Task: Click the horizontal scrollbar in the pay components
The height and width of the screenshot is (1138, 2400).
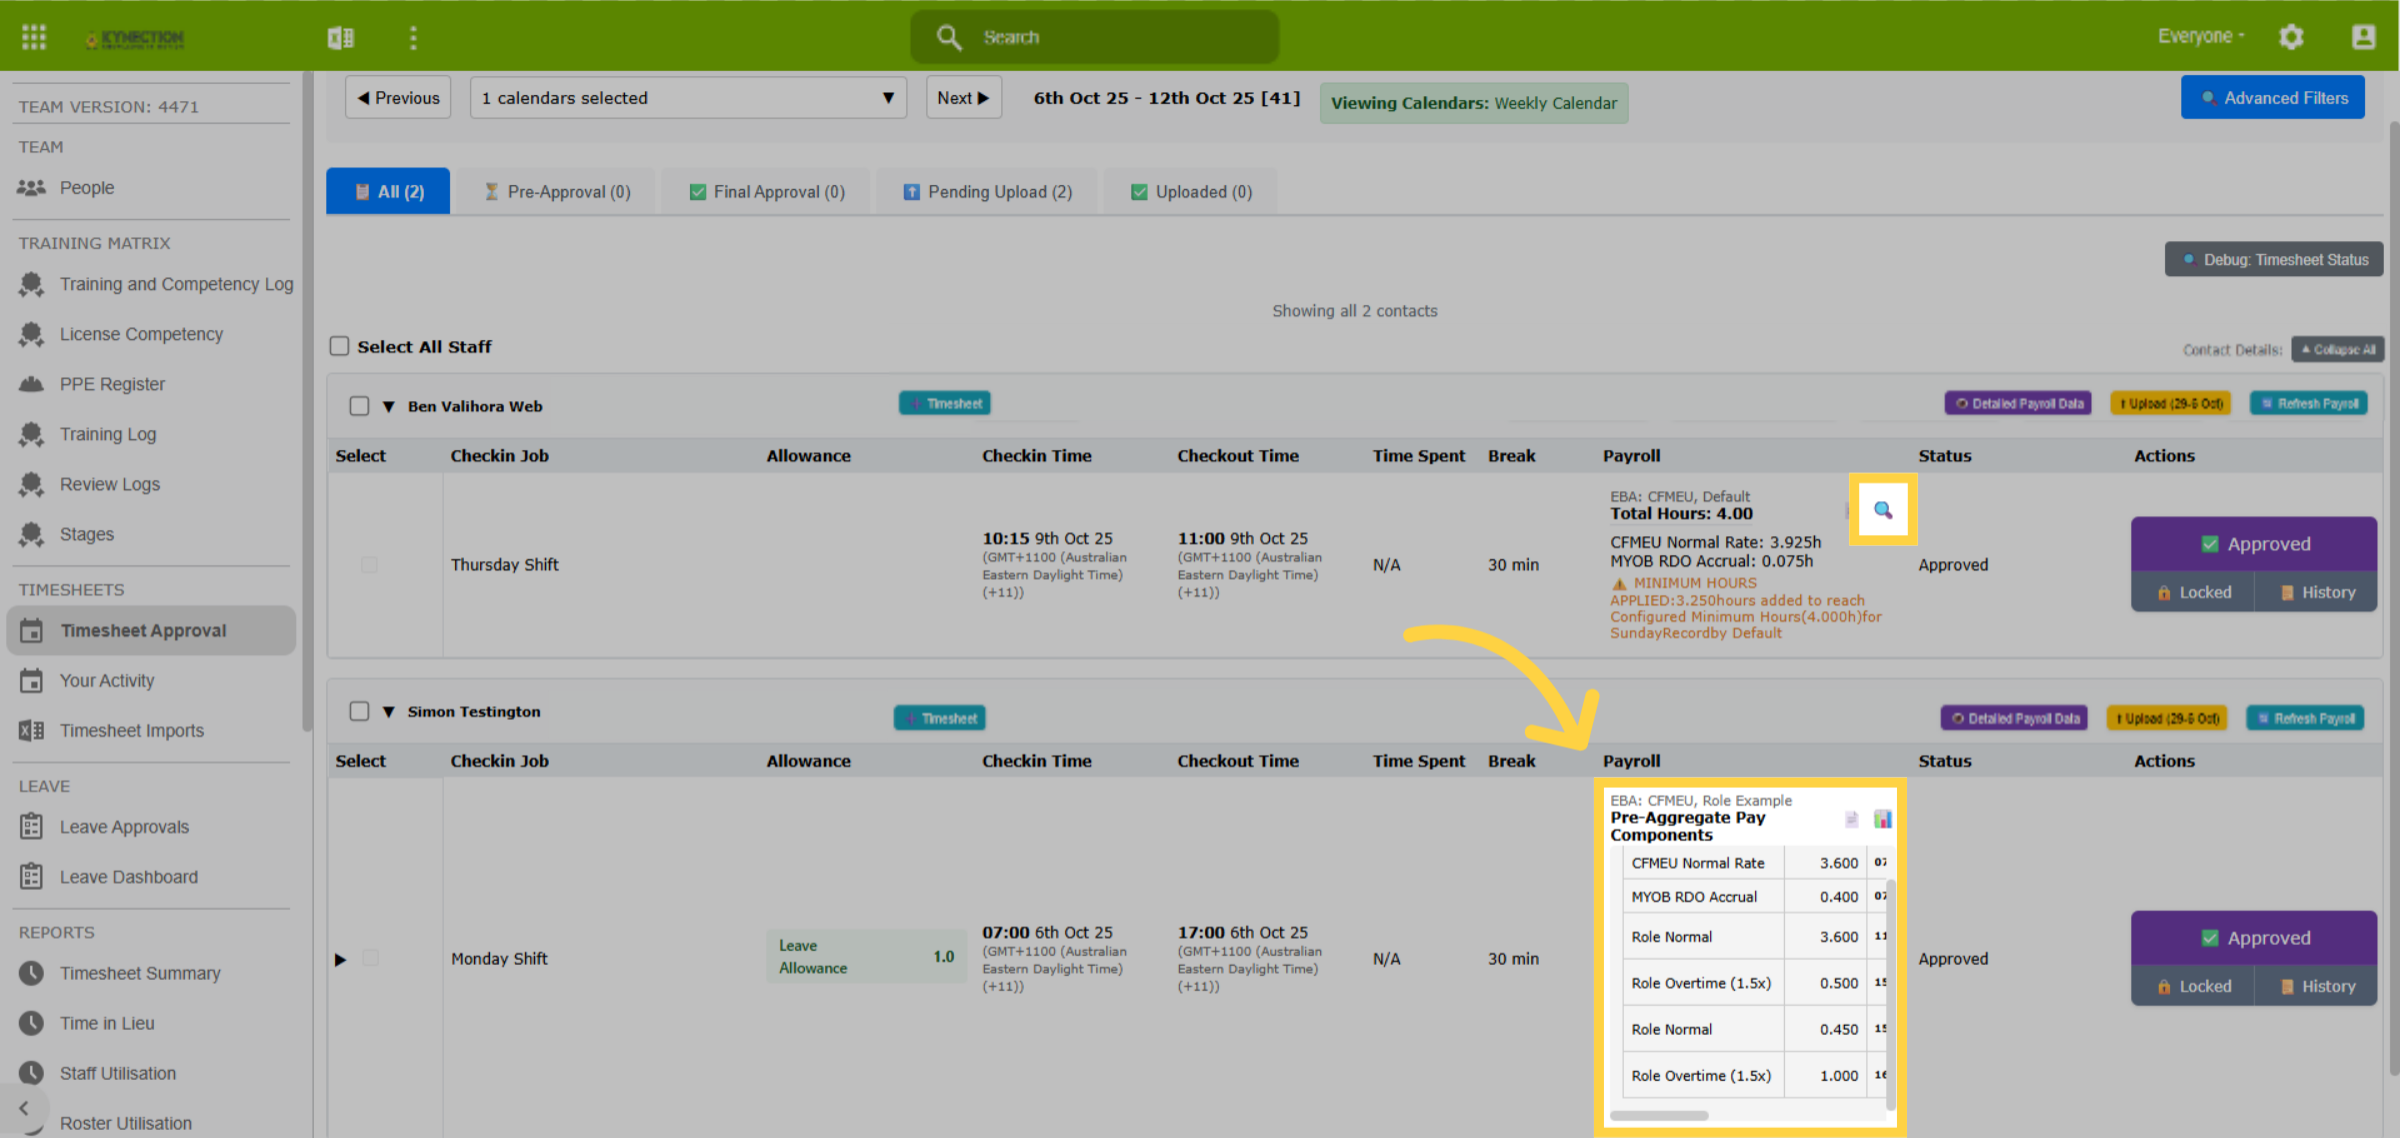Action: click(x=1659, y=1115)
